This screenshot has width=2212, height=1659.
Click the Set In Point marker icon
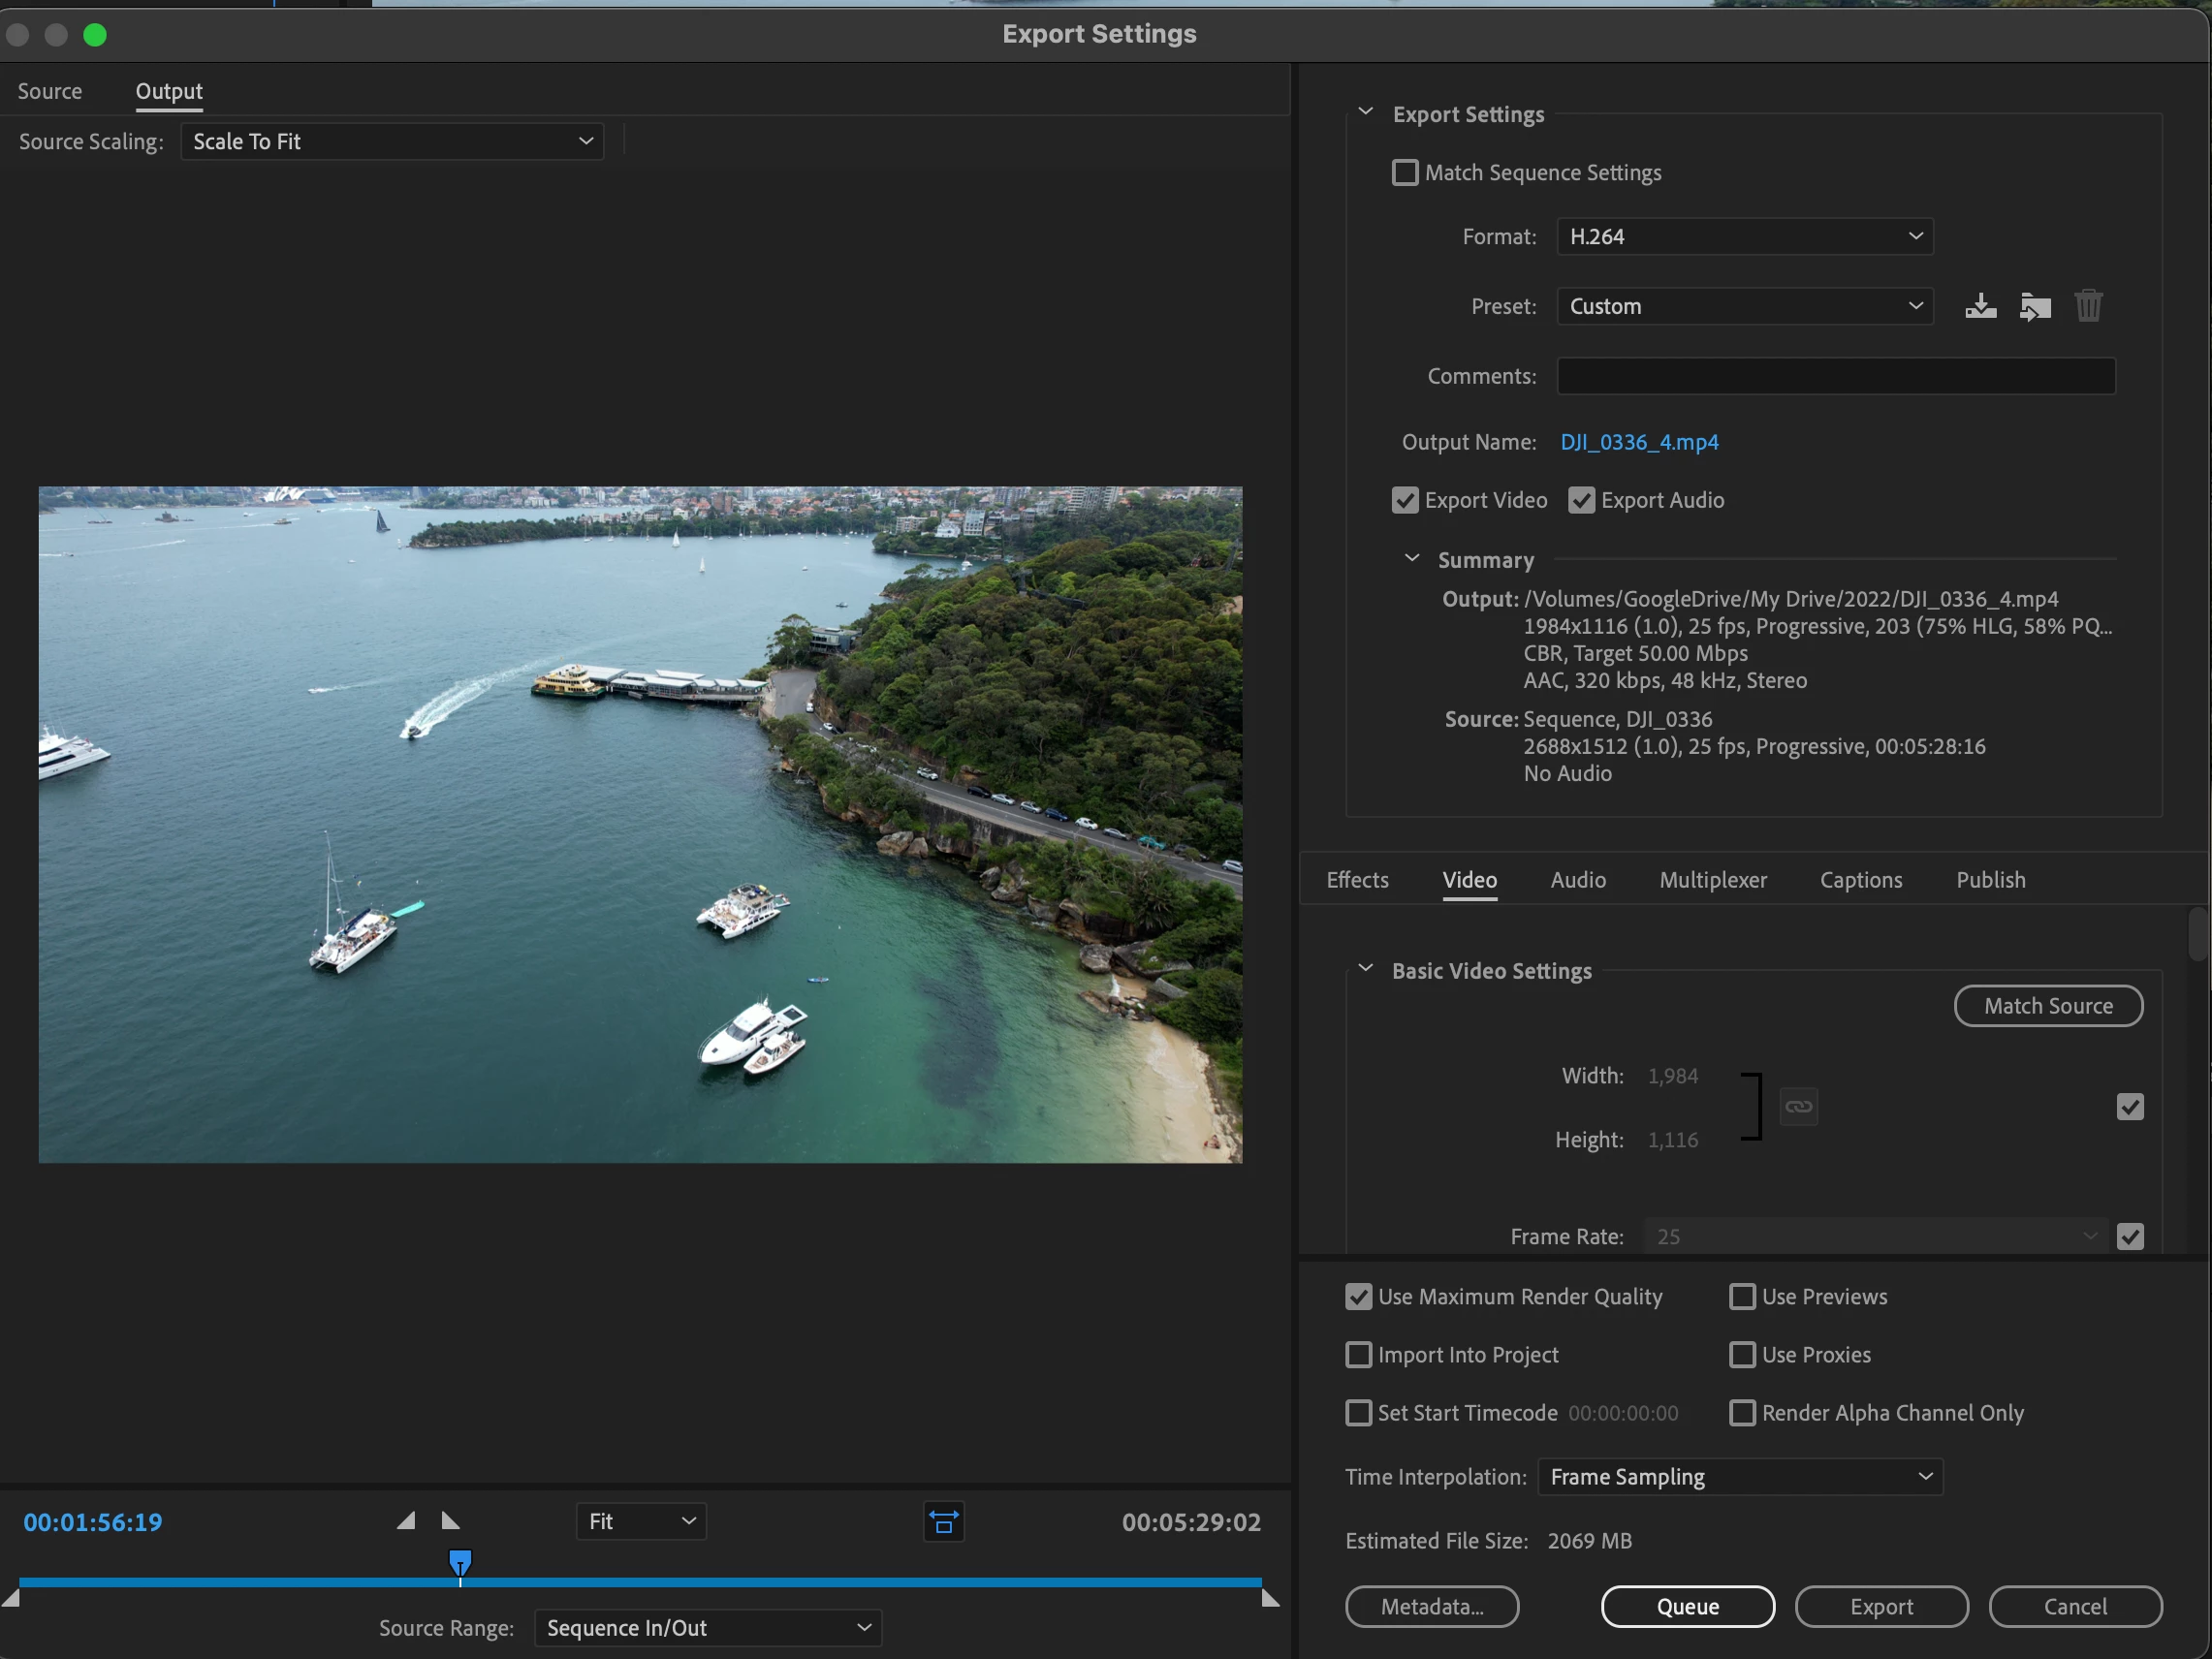pyautogui.click(x=406, y=1521)
